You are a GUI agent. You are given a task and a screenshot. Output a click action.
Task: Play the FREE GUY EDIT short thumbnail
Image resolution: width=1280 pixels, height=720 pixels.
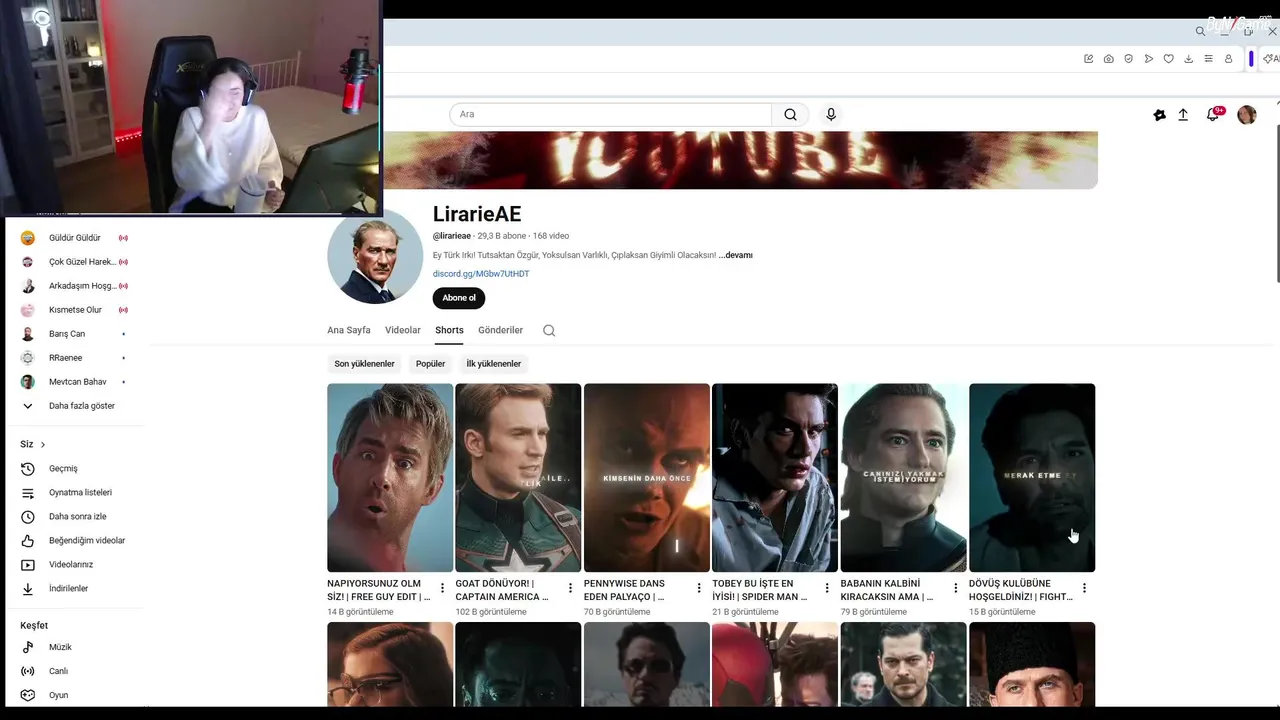coord(390,478)
